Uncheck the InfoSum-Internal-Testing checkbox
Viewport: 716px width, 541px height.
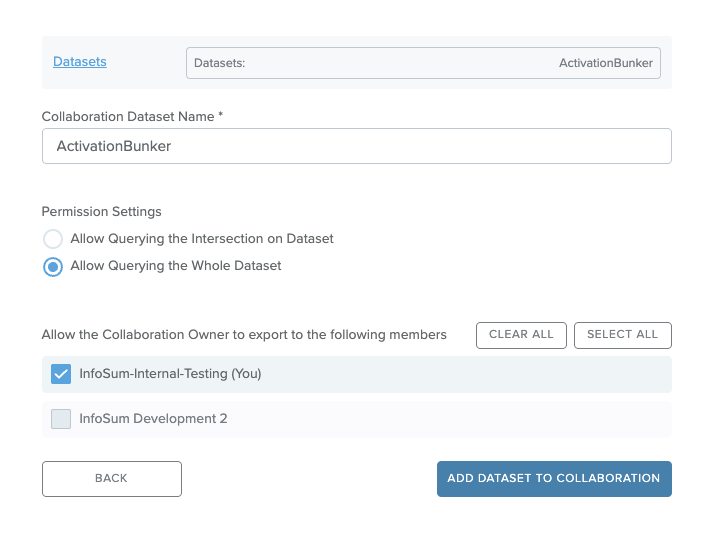pyautogui.click(x=61, y=374)
